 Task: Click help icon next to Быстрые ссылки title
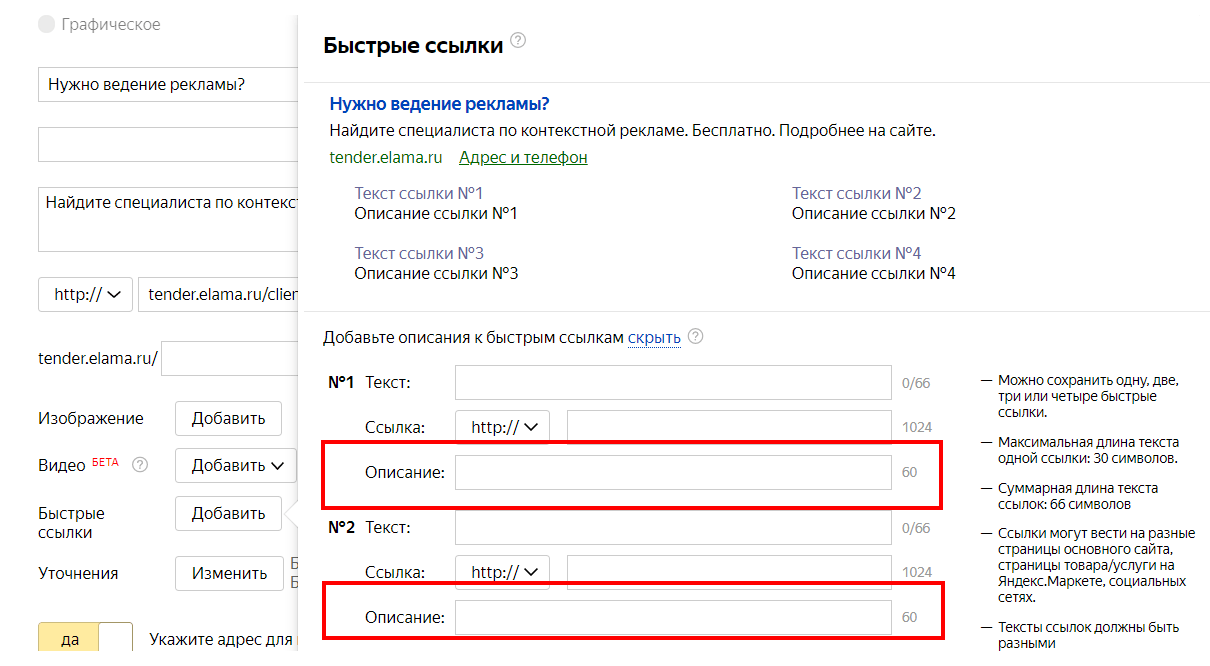pos(518,41)
